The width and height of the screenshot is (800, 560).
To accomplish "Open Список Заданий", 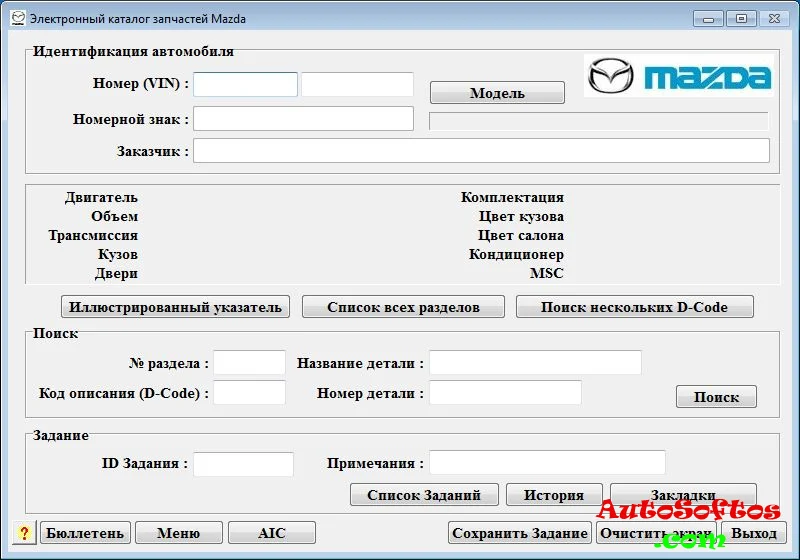I will click(x=424, y=495).
